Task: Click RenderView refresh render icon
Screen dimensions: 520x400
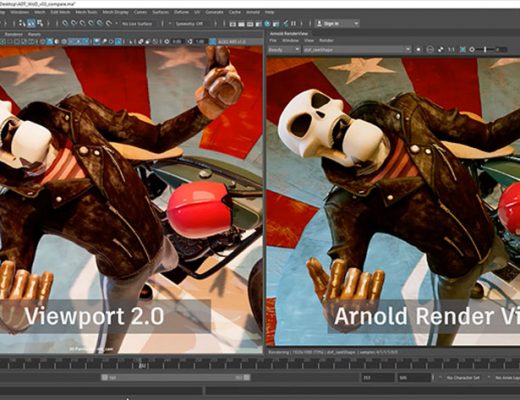Action: [441, 50]
